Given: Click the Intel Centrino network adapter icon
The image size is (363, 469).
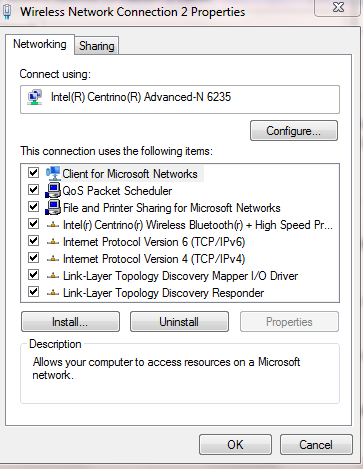Looking at the screenshot, I should (35, 97).
